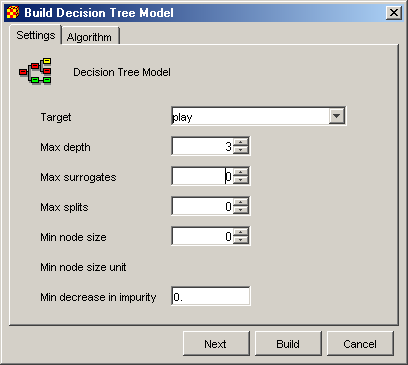Lower Min node size with down arrow
This screenshot has width=408, height=365.
(x=241, y=240)
